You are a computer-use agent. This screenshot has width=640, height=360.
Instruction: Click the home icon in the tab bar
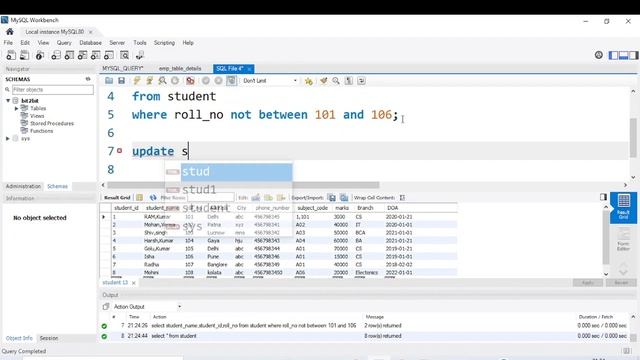(x=10, y=31)
